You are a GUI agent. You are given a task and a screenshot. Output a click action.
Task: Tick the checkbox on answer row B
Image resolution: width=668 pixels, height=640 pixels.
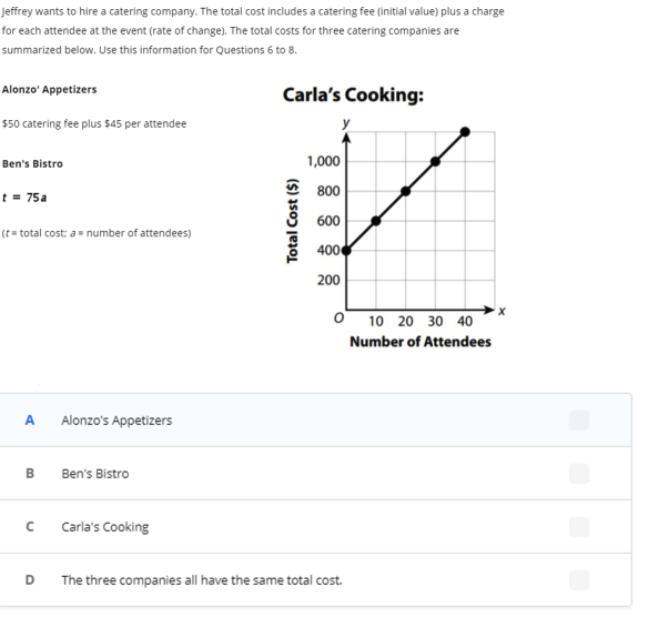[578, 473]
